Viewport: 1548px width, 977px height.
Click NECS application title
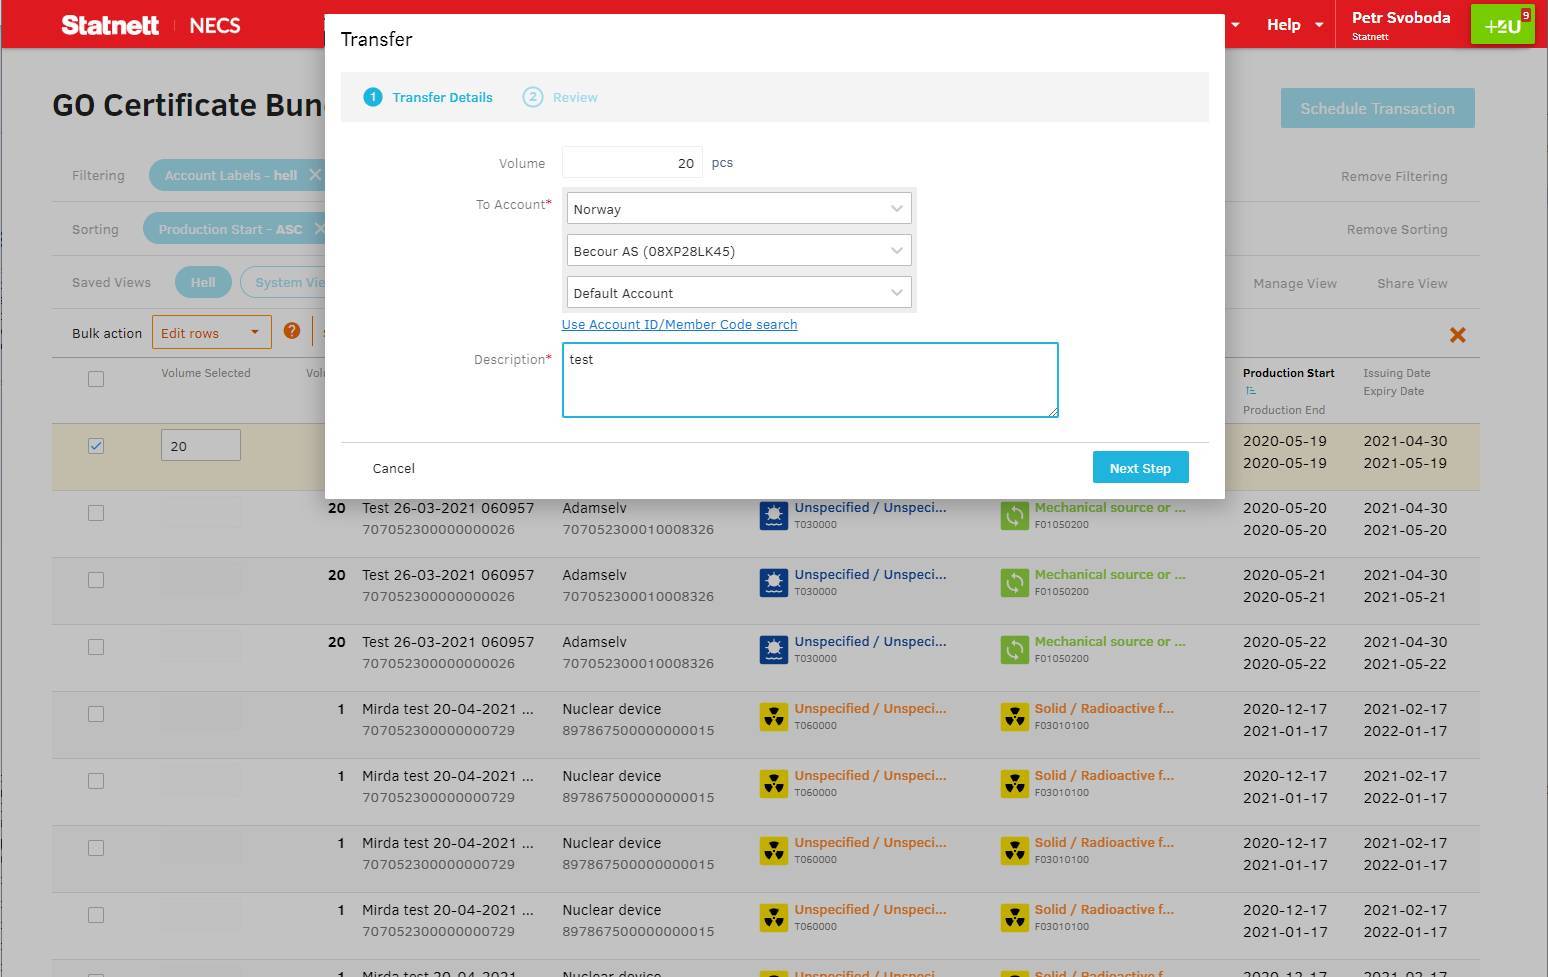pos(215,25)
